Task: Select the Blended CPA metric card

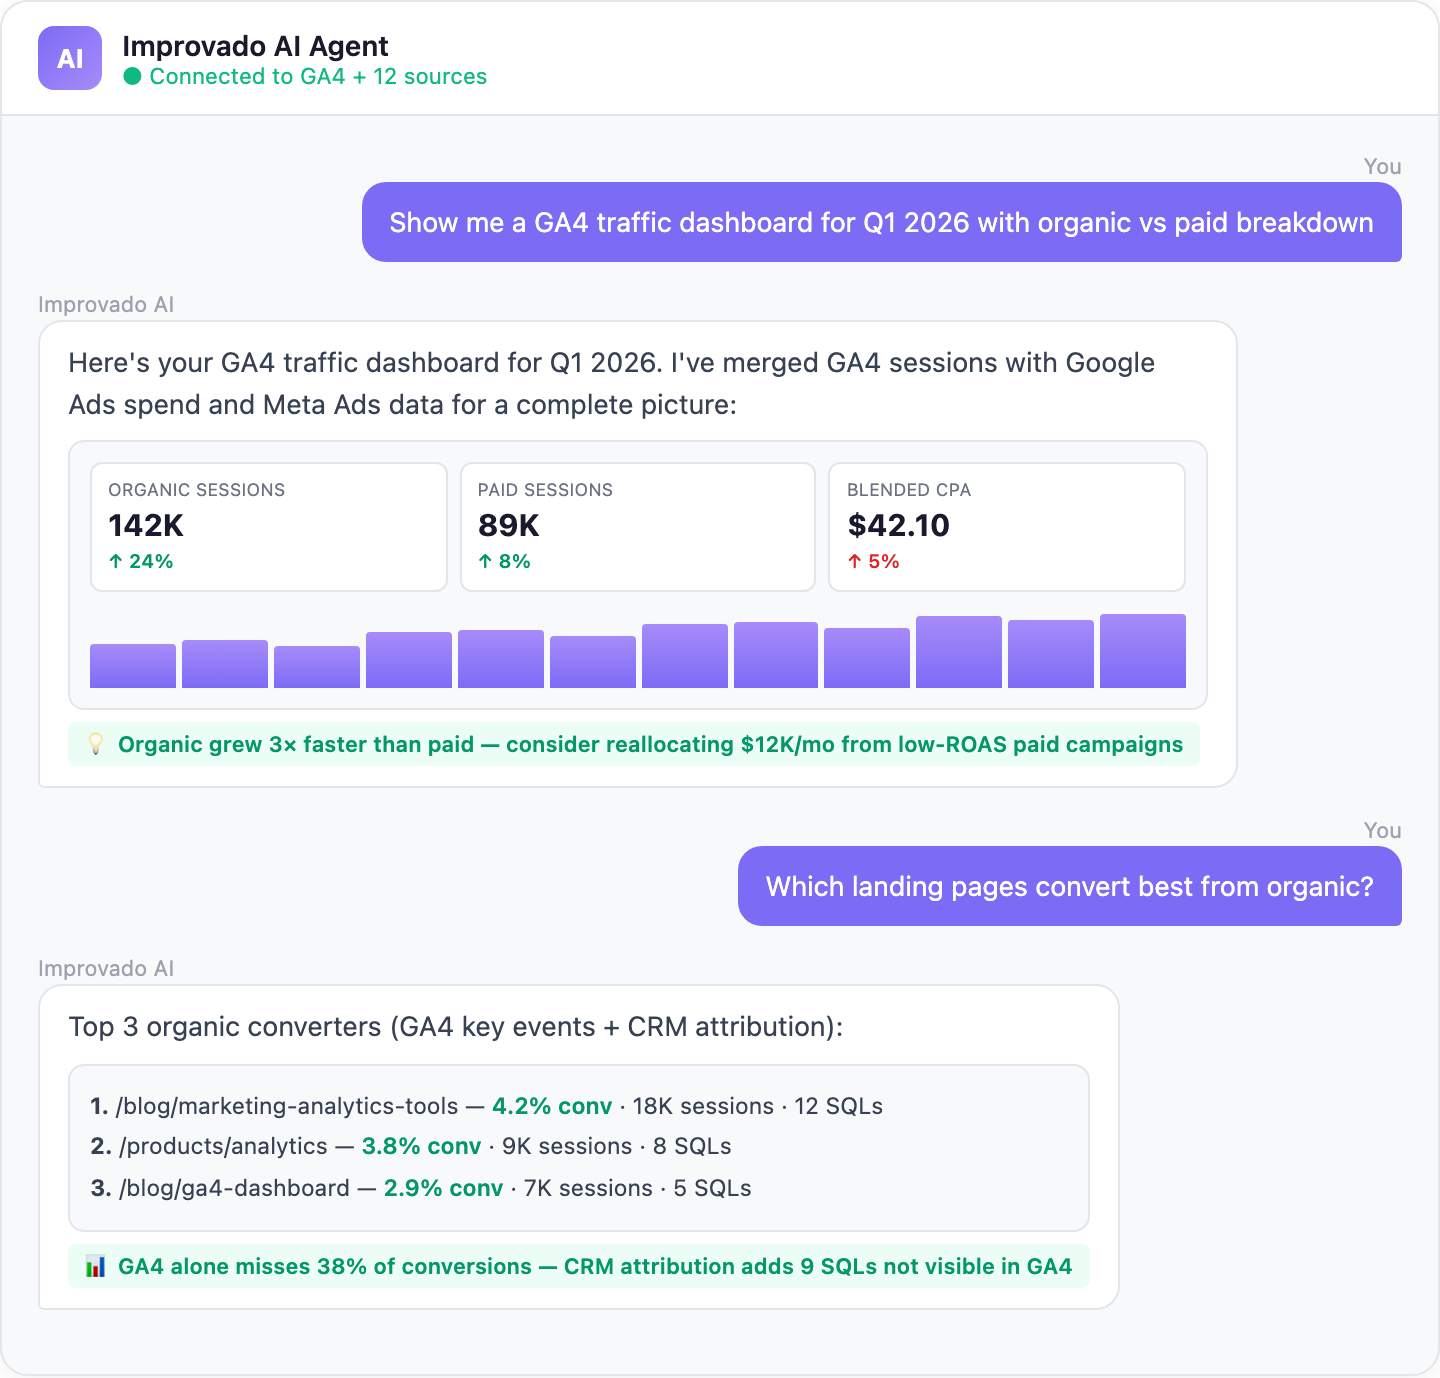Action: [1006, 527]
